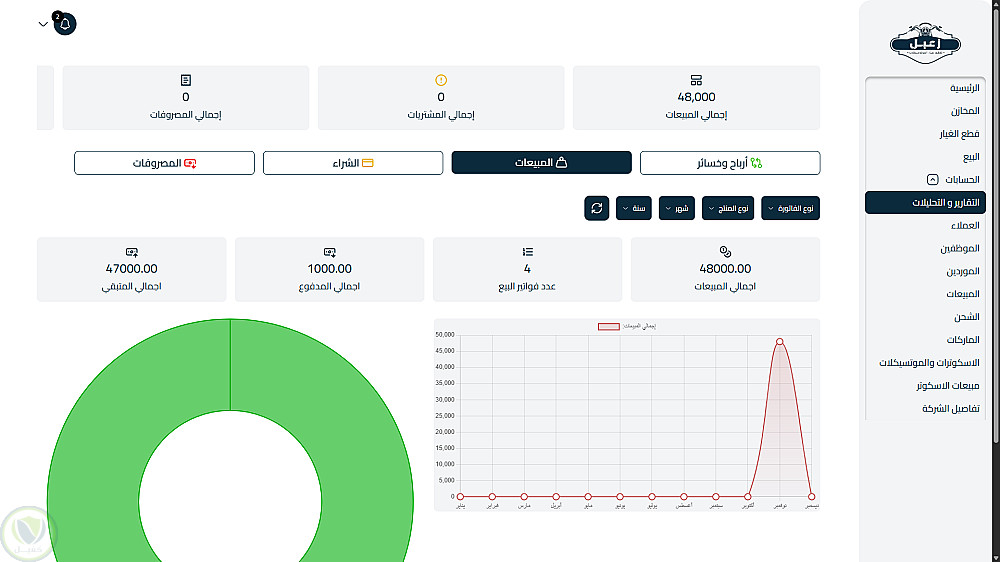Click the November peak chart data point
The width and height of the screenshot is (1000, 562).
point(779,342)
